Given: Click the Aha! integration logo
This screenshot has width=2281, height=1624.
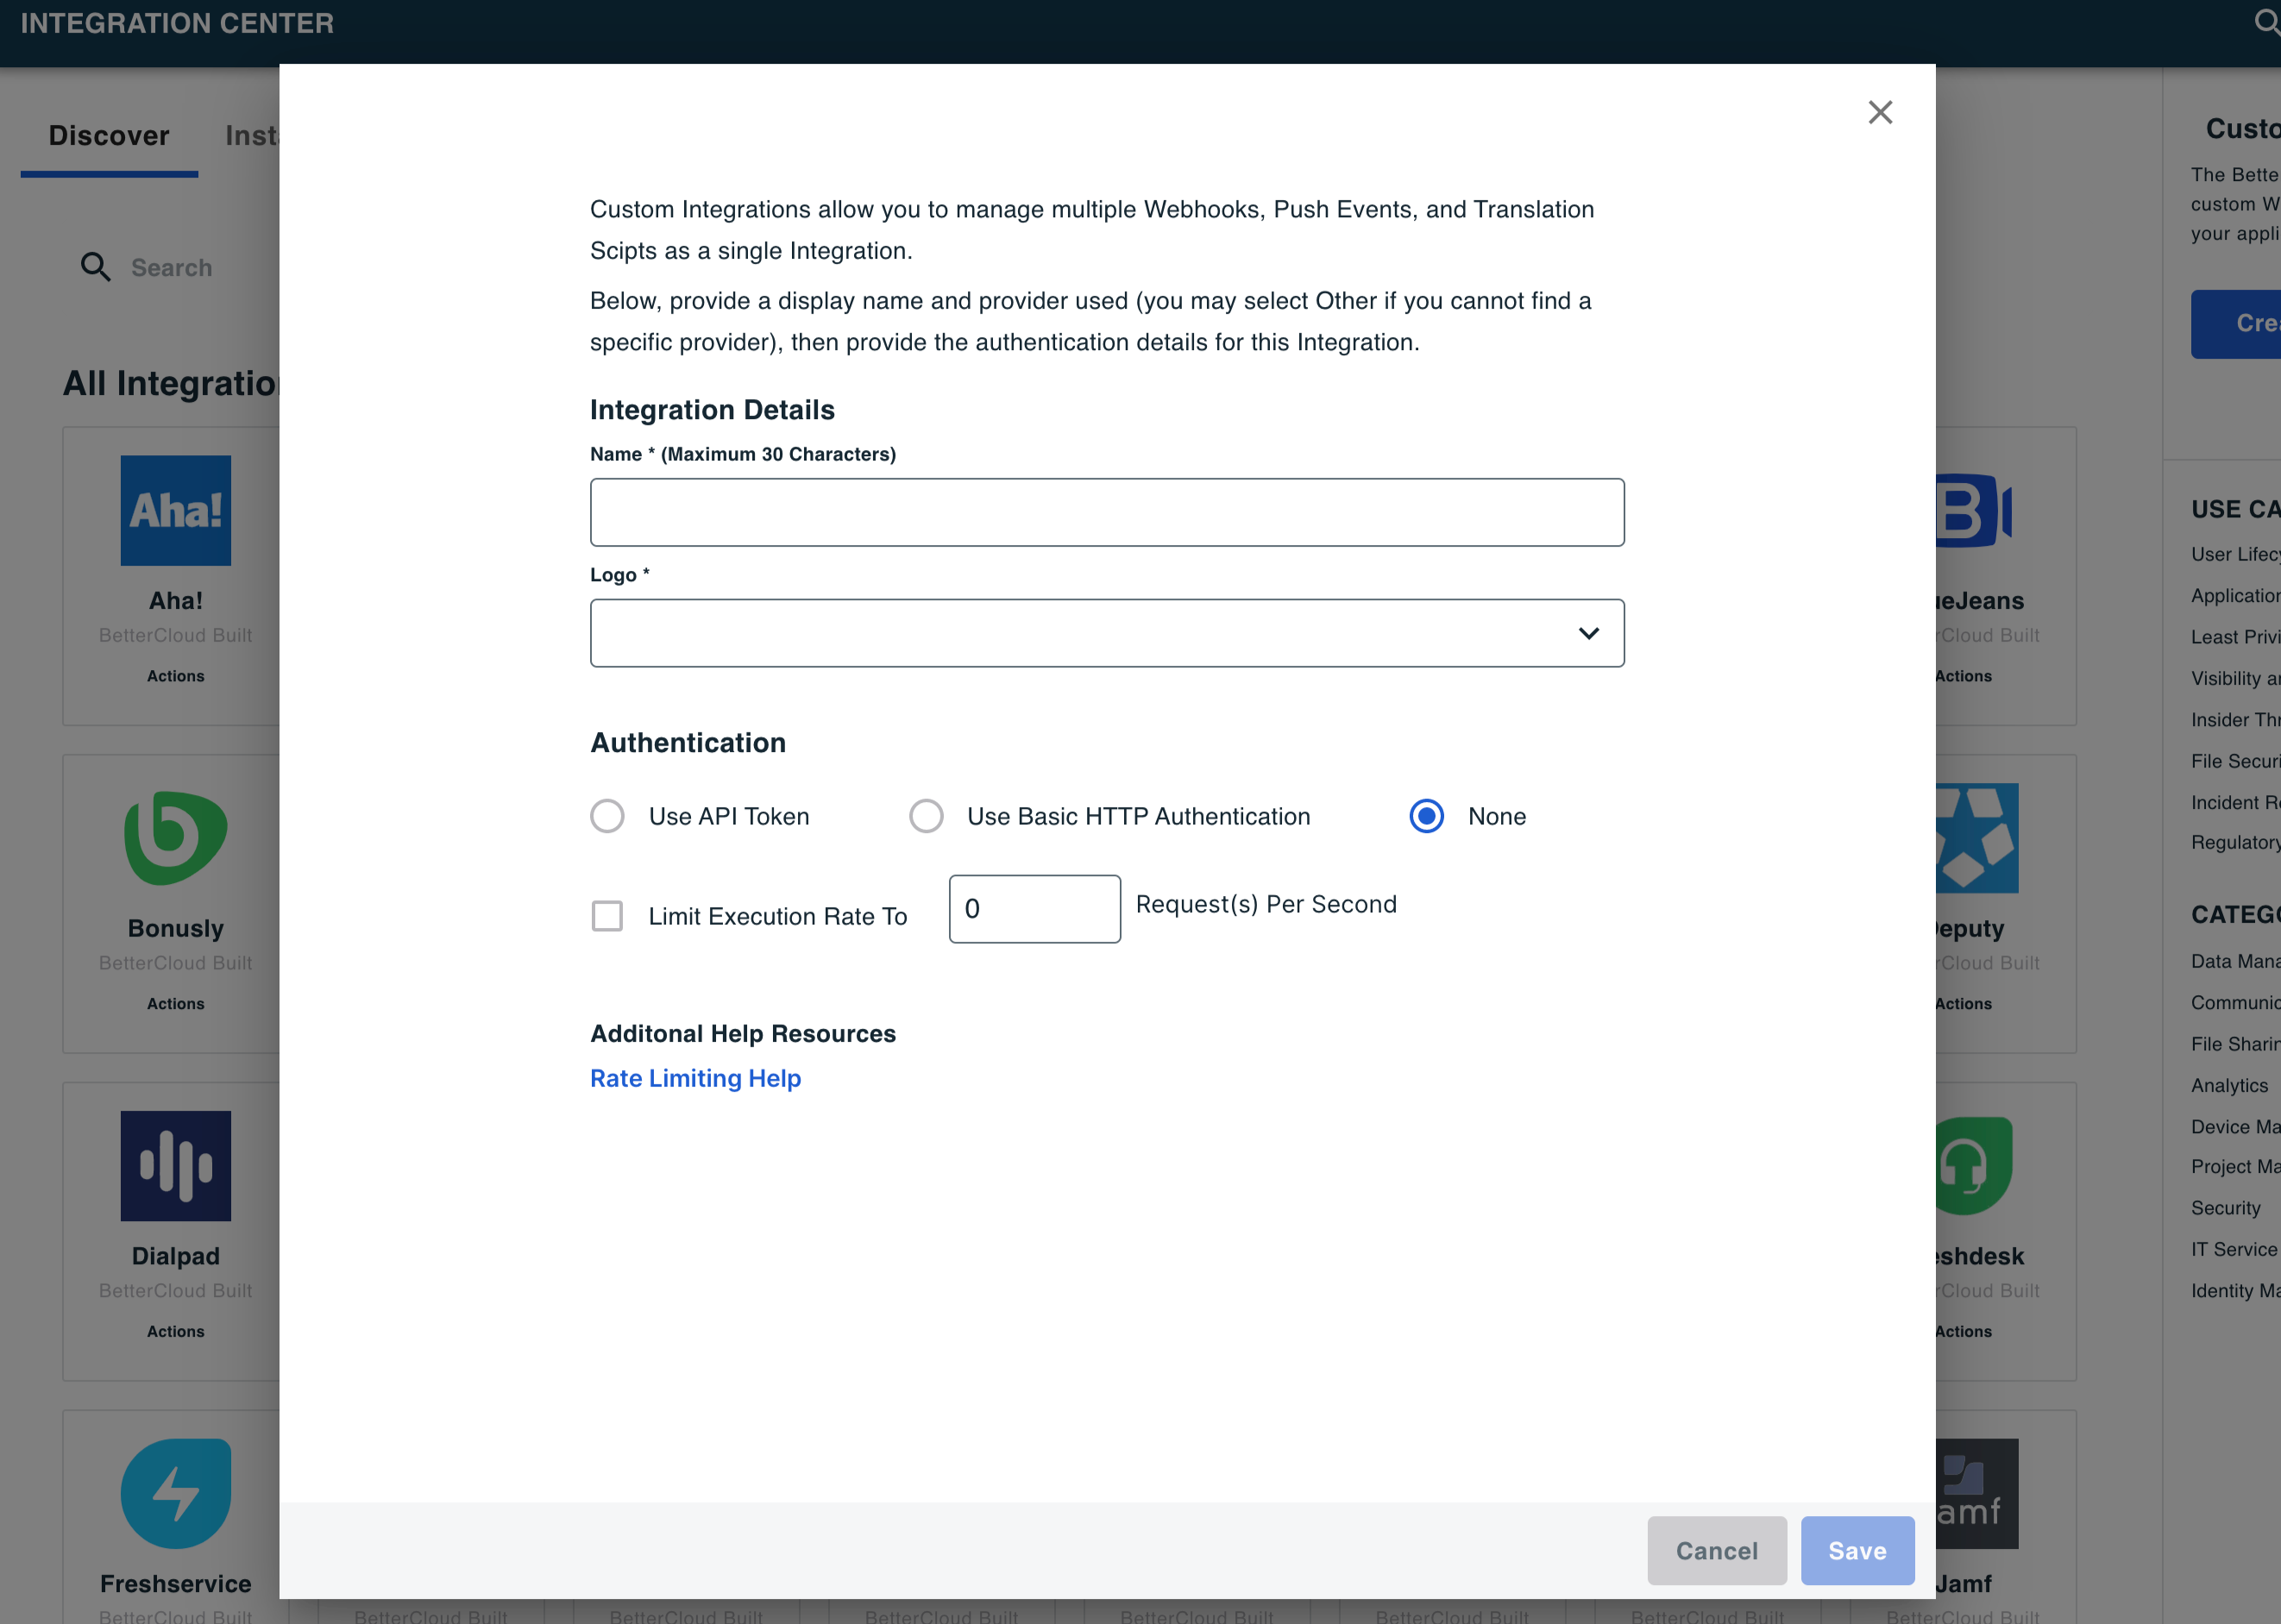Looking at the screenshot, I should click(x=175, y=510).
